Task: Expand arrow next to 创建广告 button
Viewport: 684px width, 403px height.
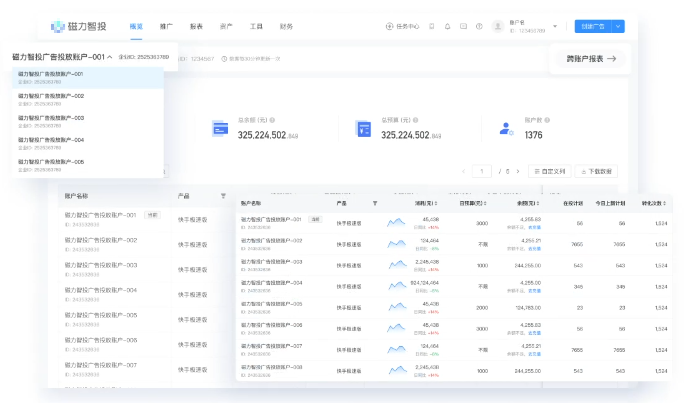Action: [x=617, y=26]
